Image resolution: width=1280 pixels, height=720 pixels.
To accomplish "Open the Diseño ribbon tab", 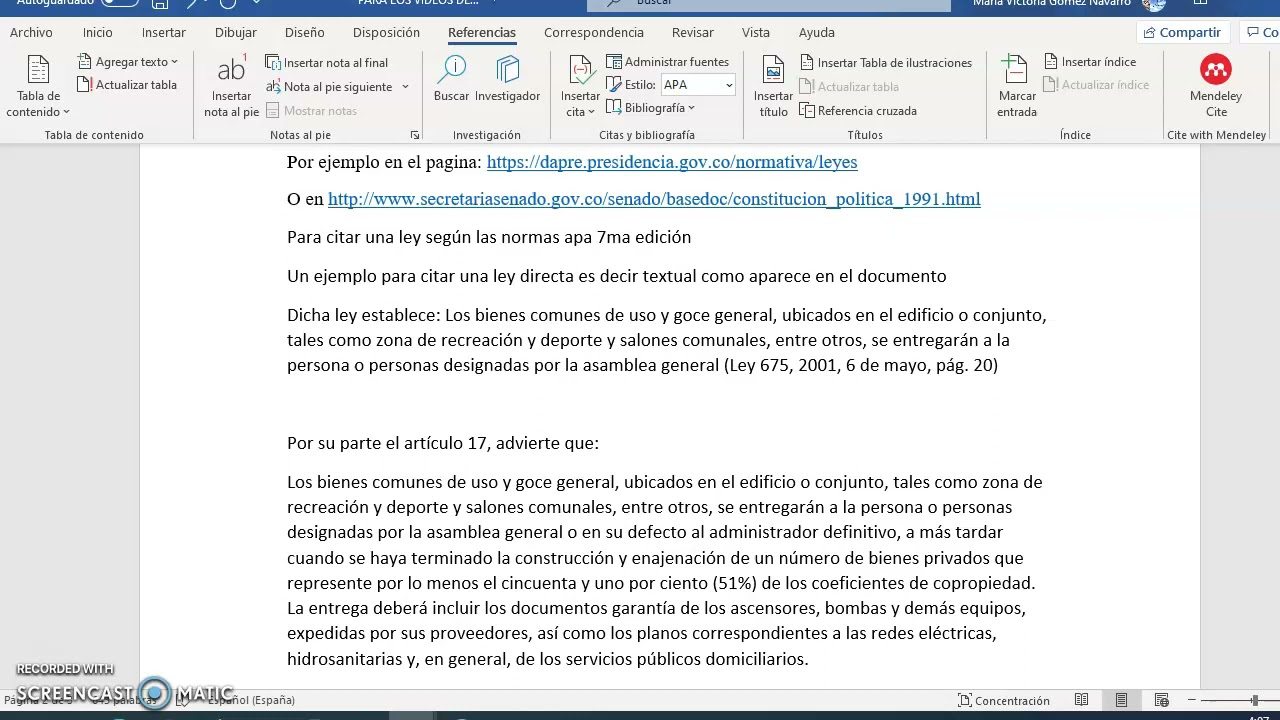I will [304, 32].
